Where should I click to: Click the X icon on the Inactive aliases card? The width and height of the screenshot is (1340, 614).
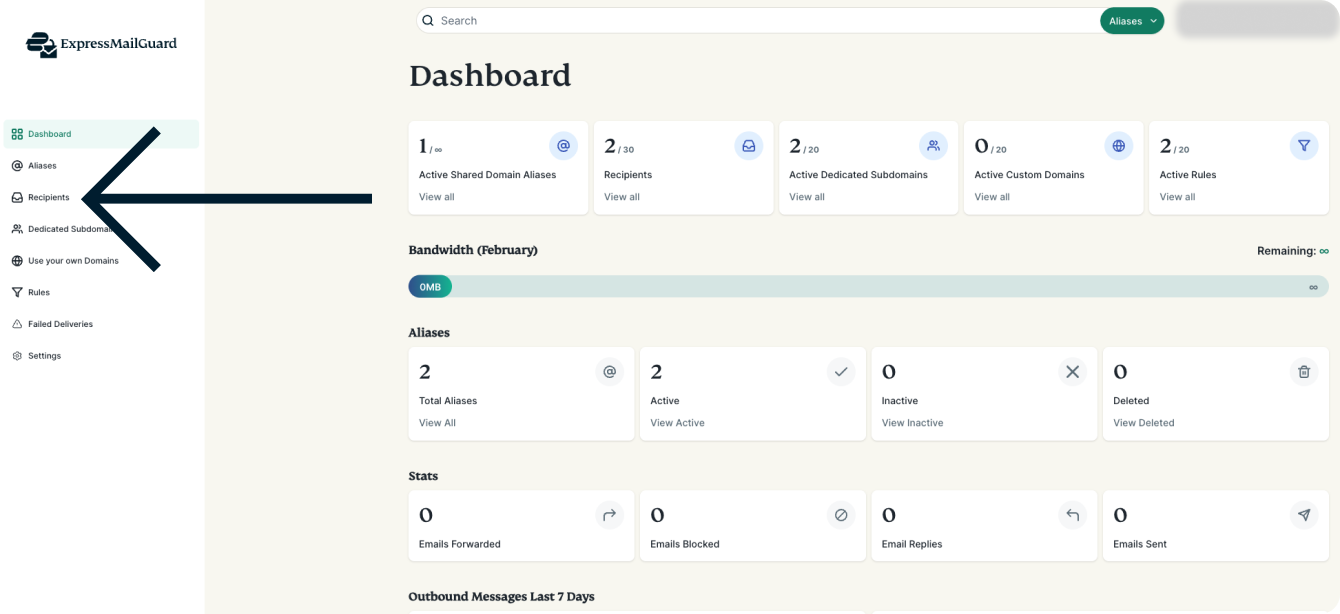tap(1072, 372)
